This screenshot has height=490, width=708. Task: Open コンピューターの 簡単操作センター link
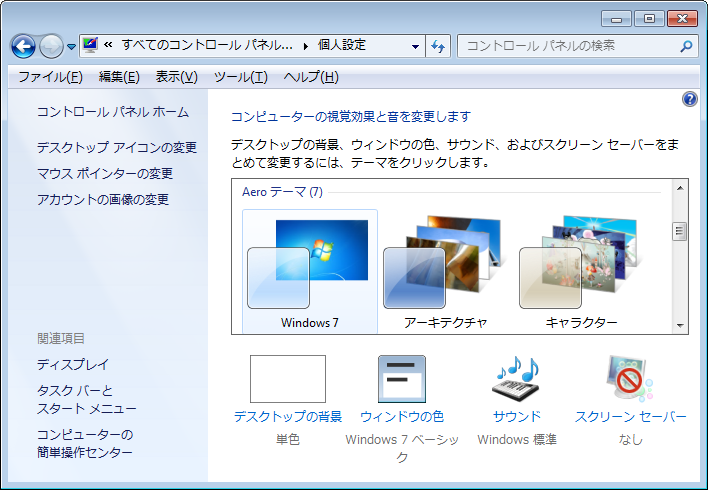coord(85,443)
